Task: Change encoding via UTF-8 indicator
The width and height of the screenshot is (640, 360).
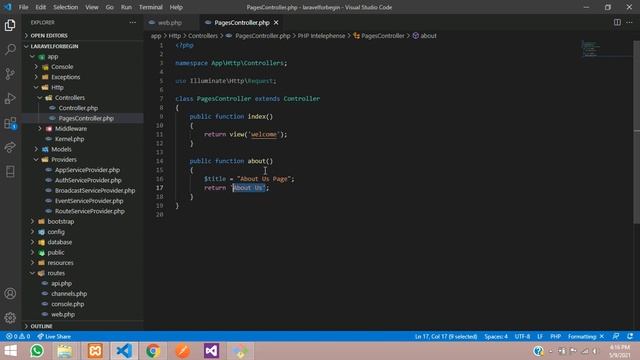Action: click(x=522, y=336)
